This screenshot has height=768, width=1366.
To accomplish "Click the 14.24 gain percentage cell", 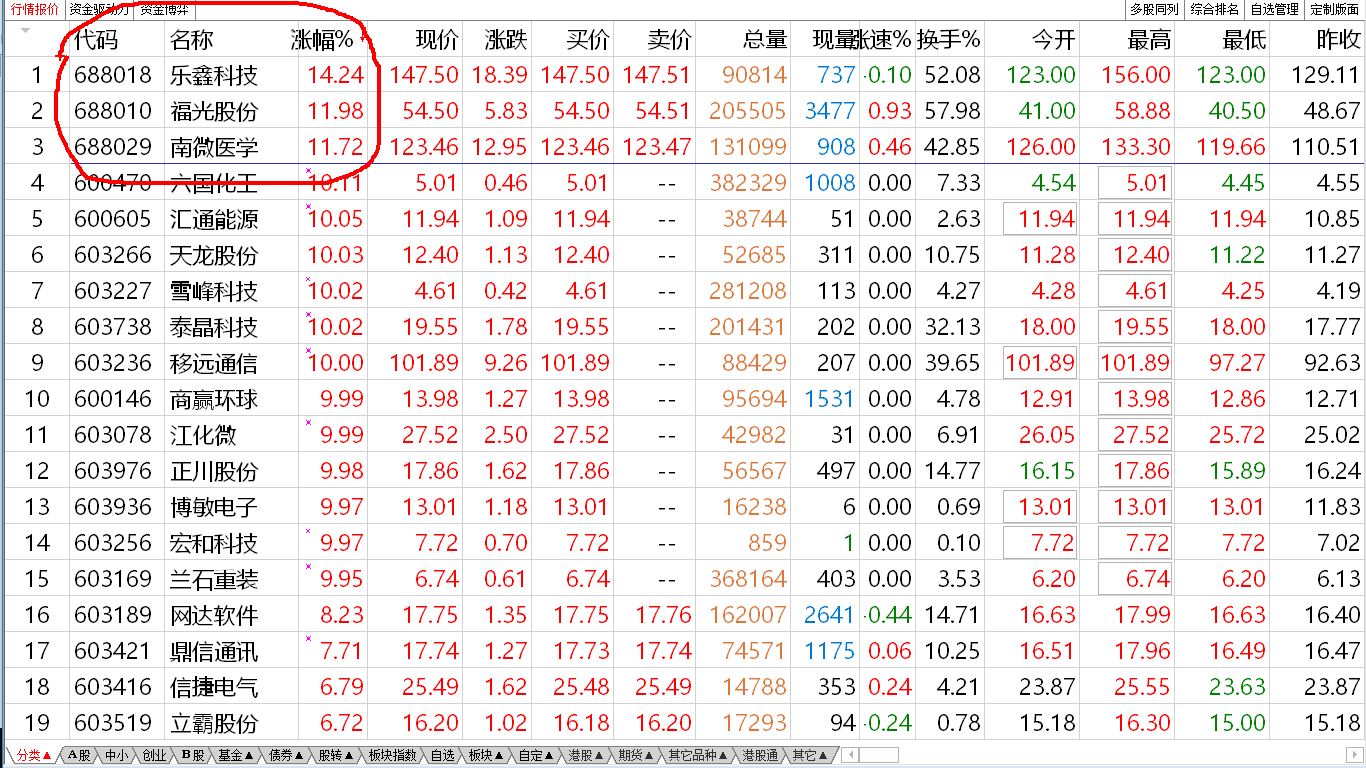I will [x=335, y=75].
